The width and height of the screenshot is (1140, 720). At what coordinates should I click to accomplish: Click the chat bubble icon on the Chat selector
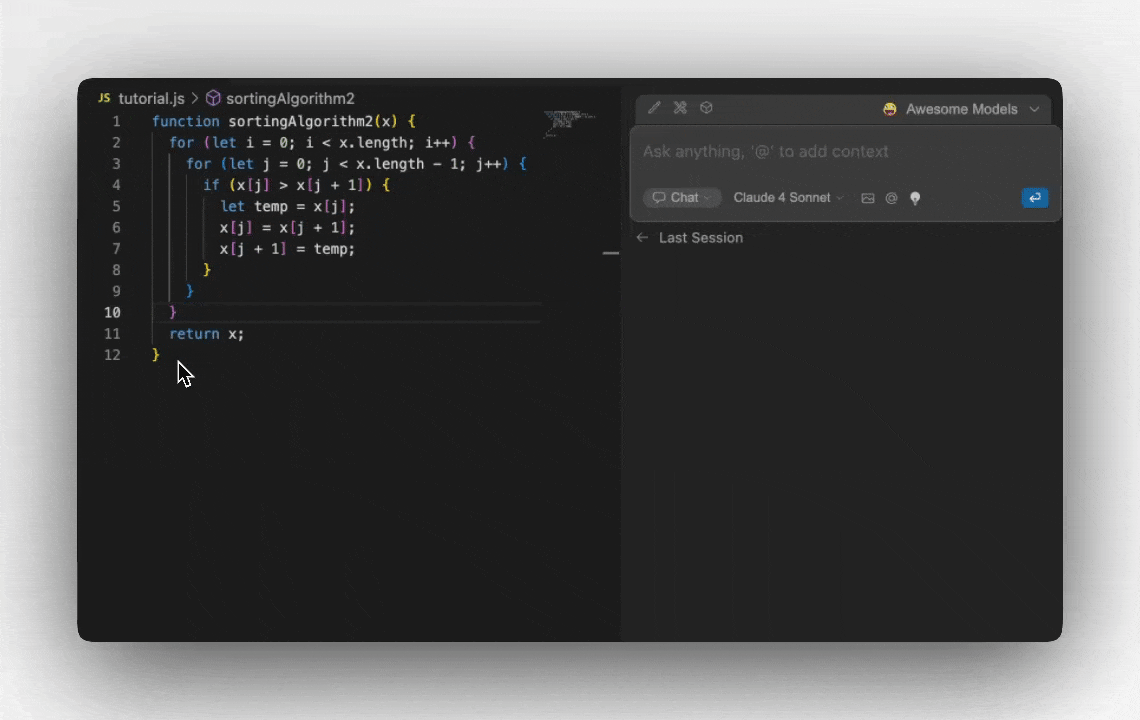(661, 197)
